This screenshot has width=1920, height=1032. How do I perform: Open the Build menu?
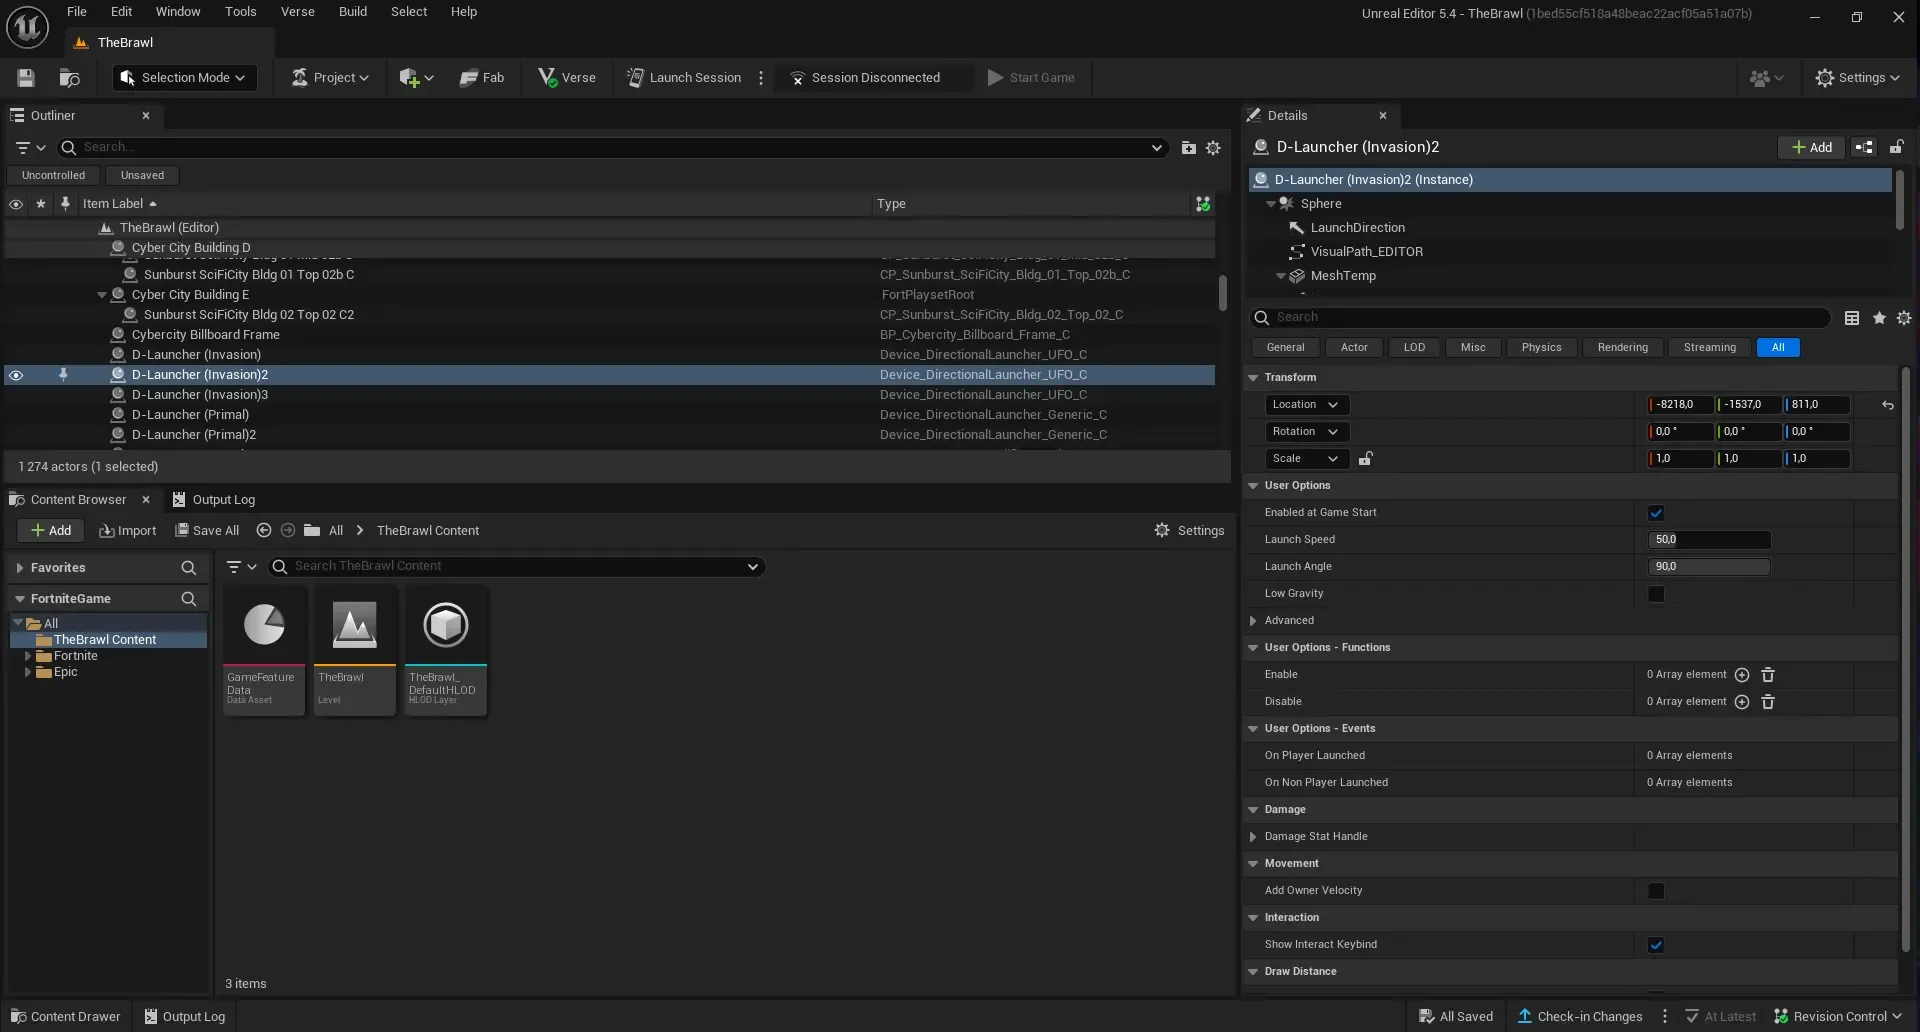pyautogui.click(x=352, y=12)
